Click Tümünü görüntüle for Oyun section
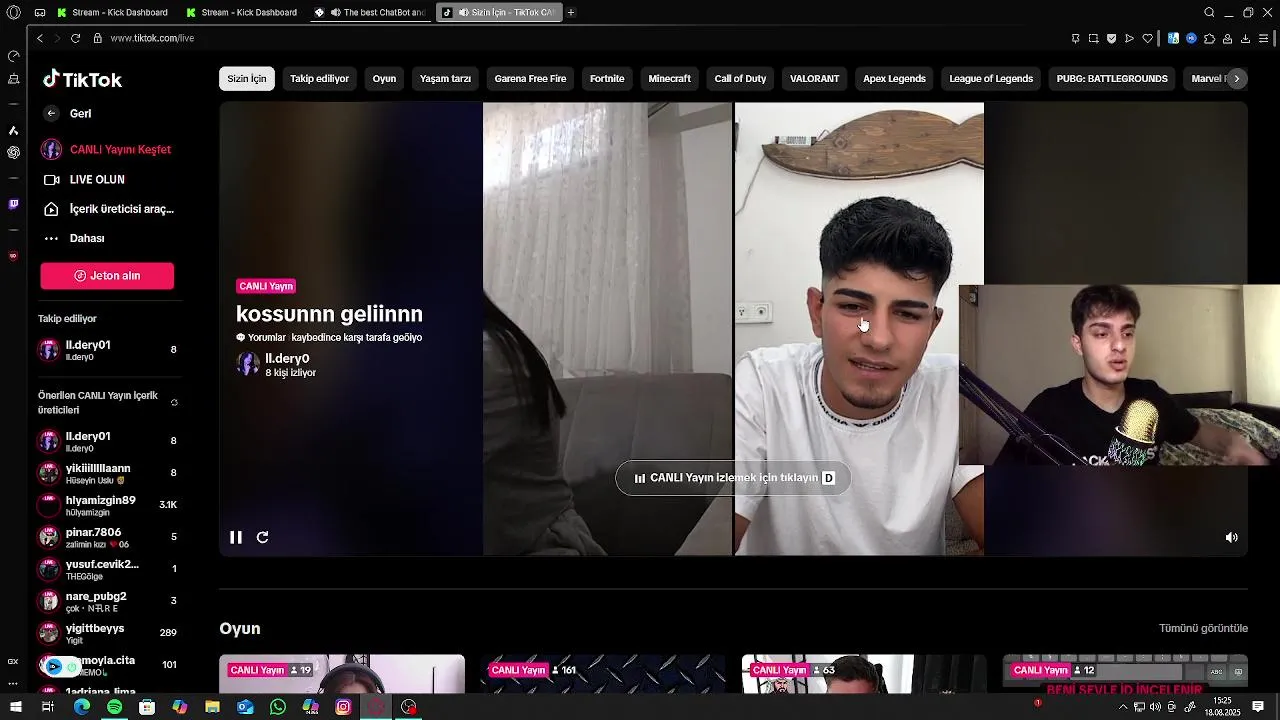 1203,628
